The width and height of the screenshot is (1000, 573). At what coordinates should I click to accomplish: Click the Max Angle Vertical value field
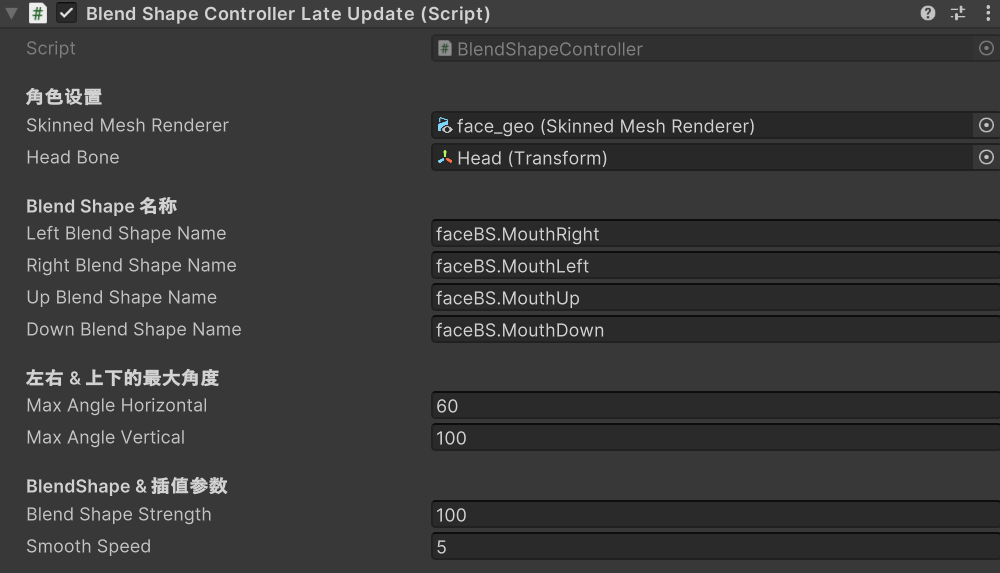[716, 438]
